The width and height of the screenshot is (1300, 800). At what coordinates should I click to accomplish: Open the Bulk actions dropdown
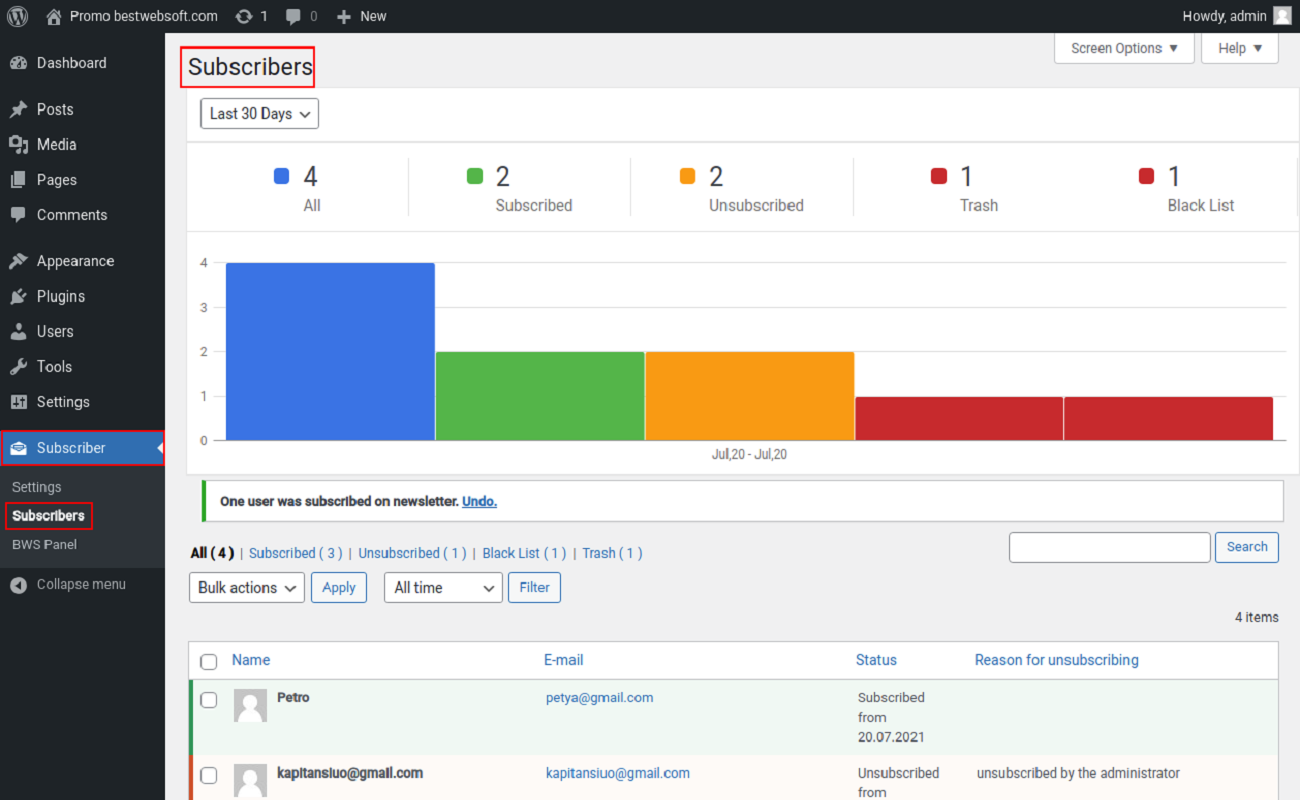coord(247,587)
